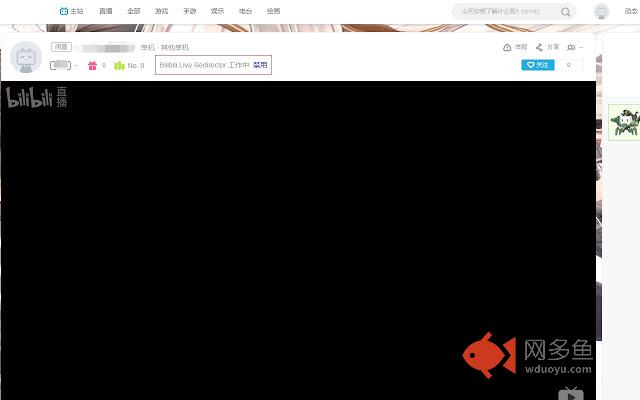Click the 分享 share label

tap(553, 47)
